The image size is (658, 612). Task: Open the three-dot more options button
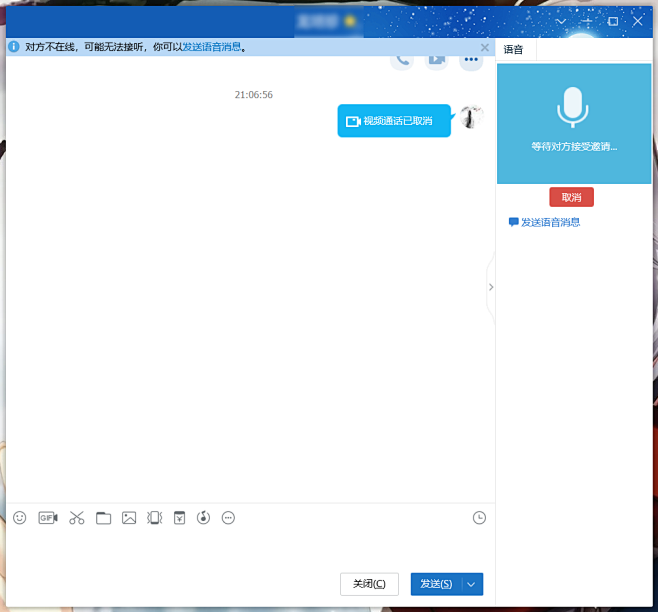470,60
